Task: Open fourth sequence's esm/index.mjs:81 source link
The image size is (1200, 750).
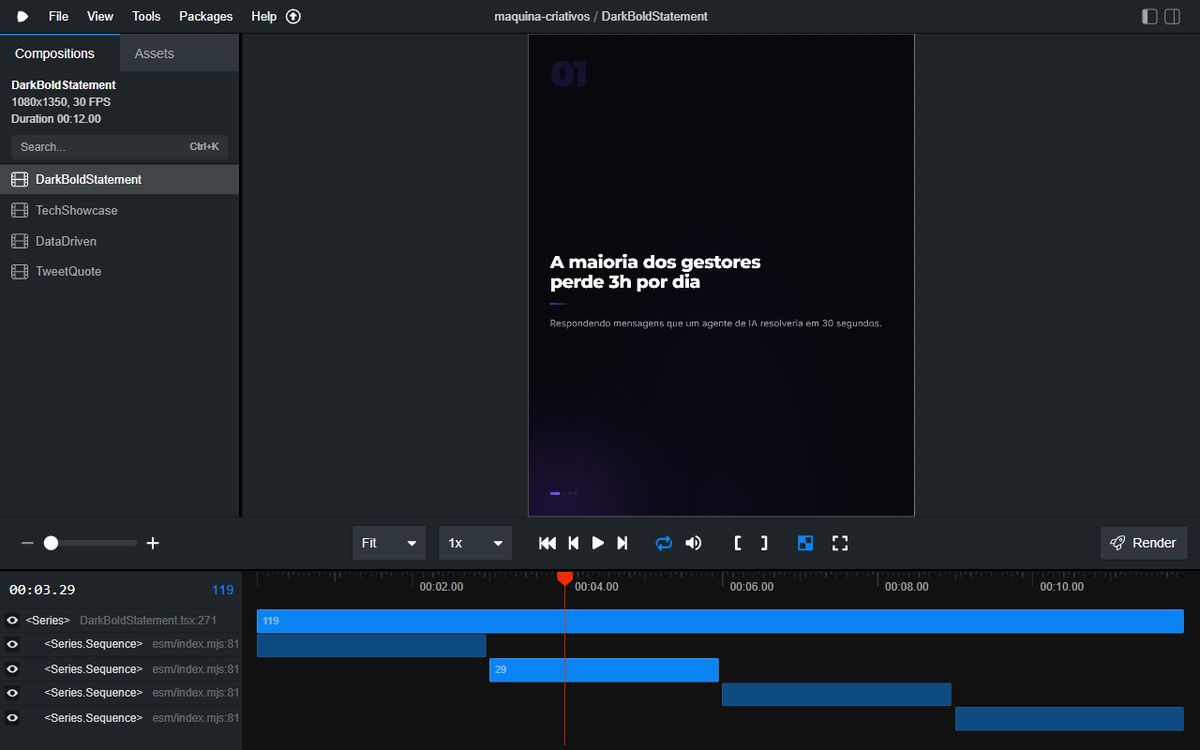Action: pos(196,718)
